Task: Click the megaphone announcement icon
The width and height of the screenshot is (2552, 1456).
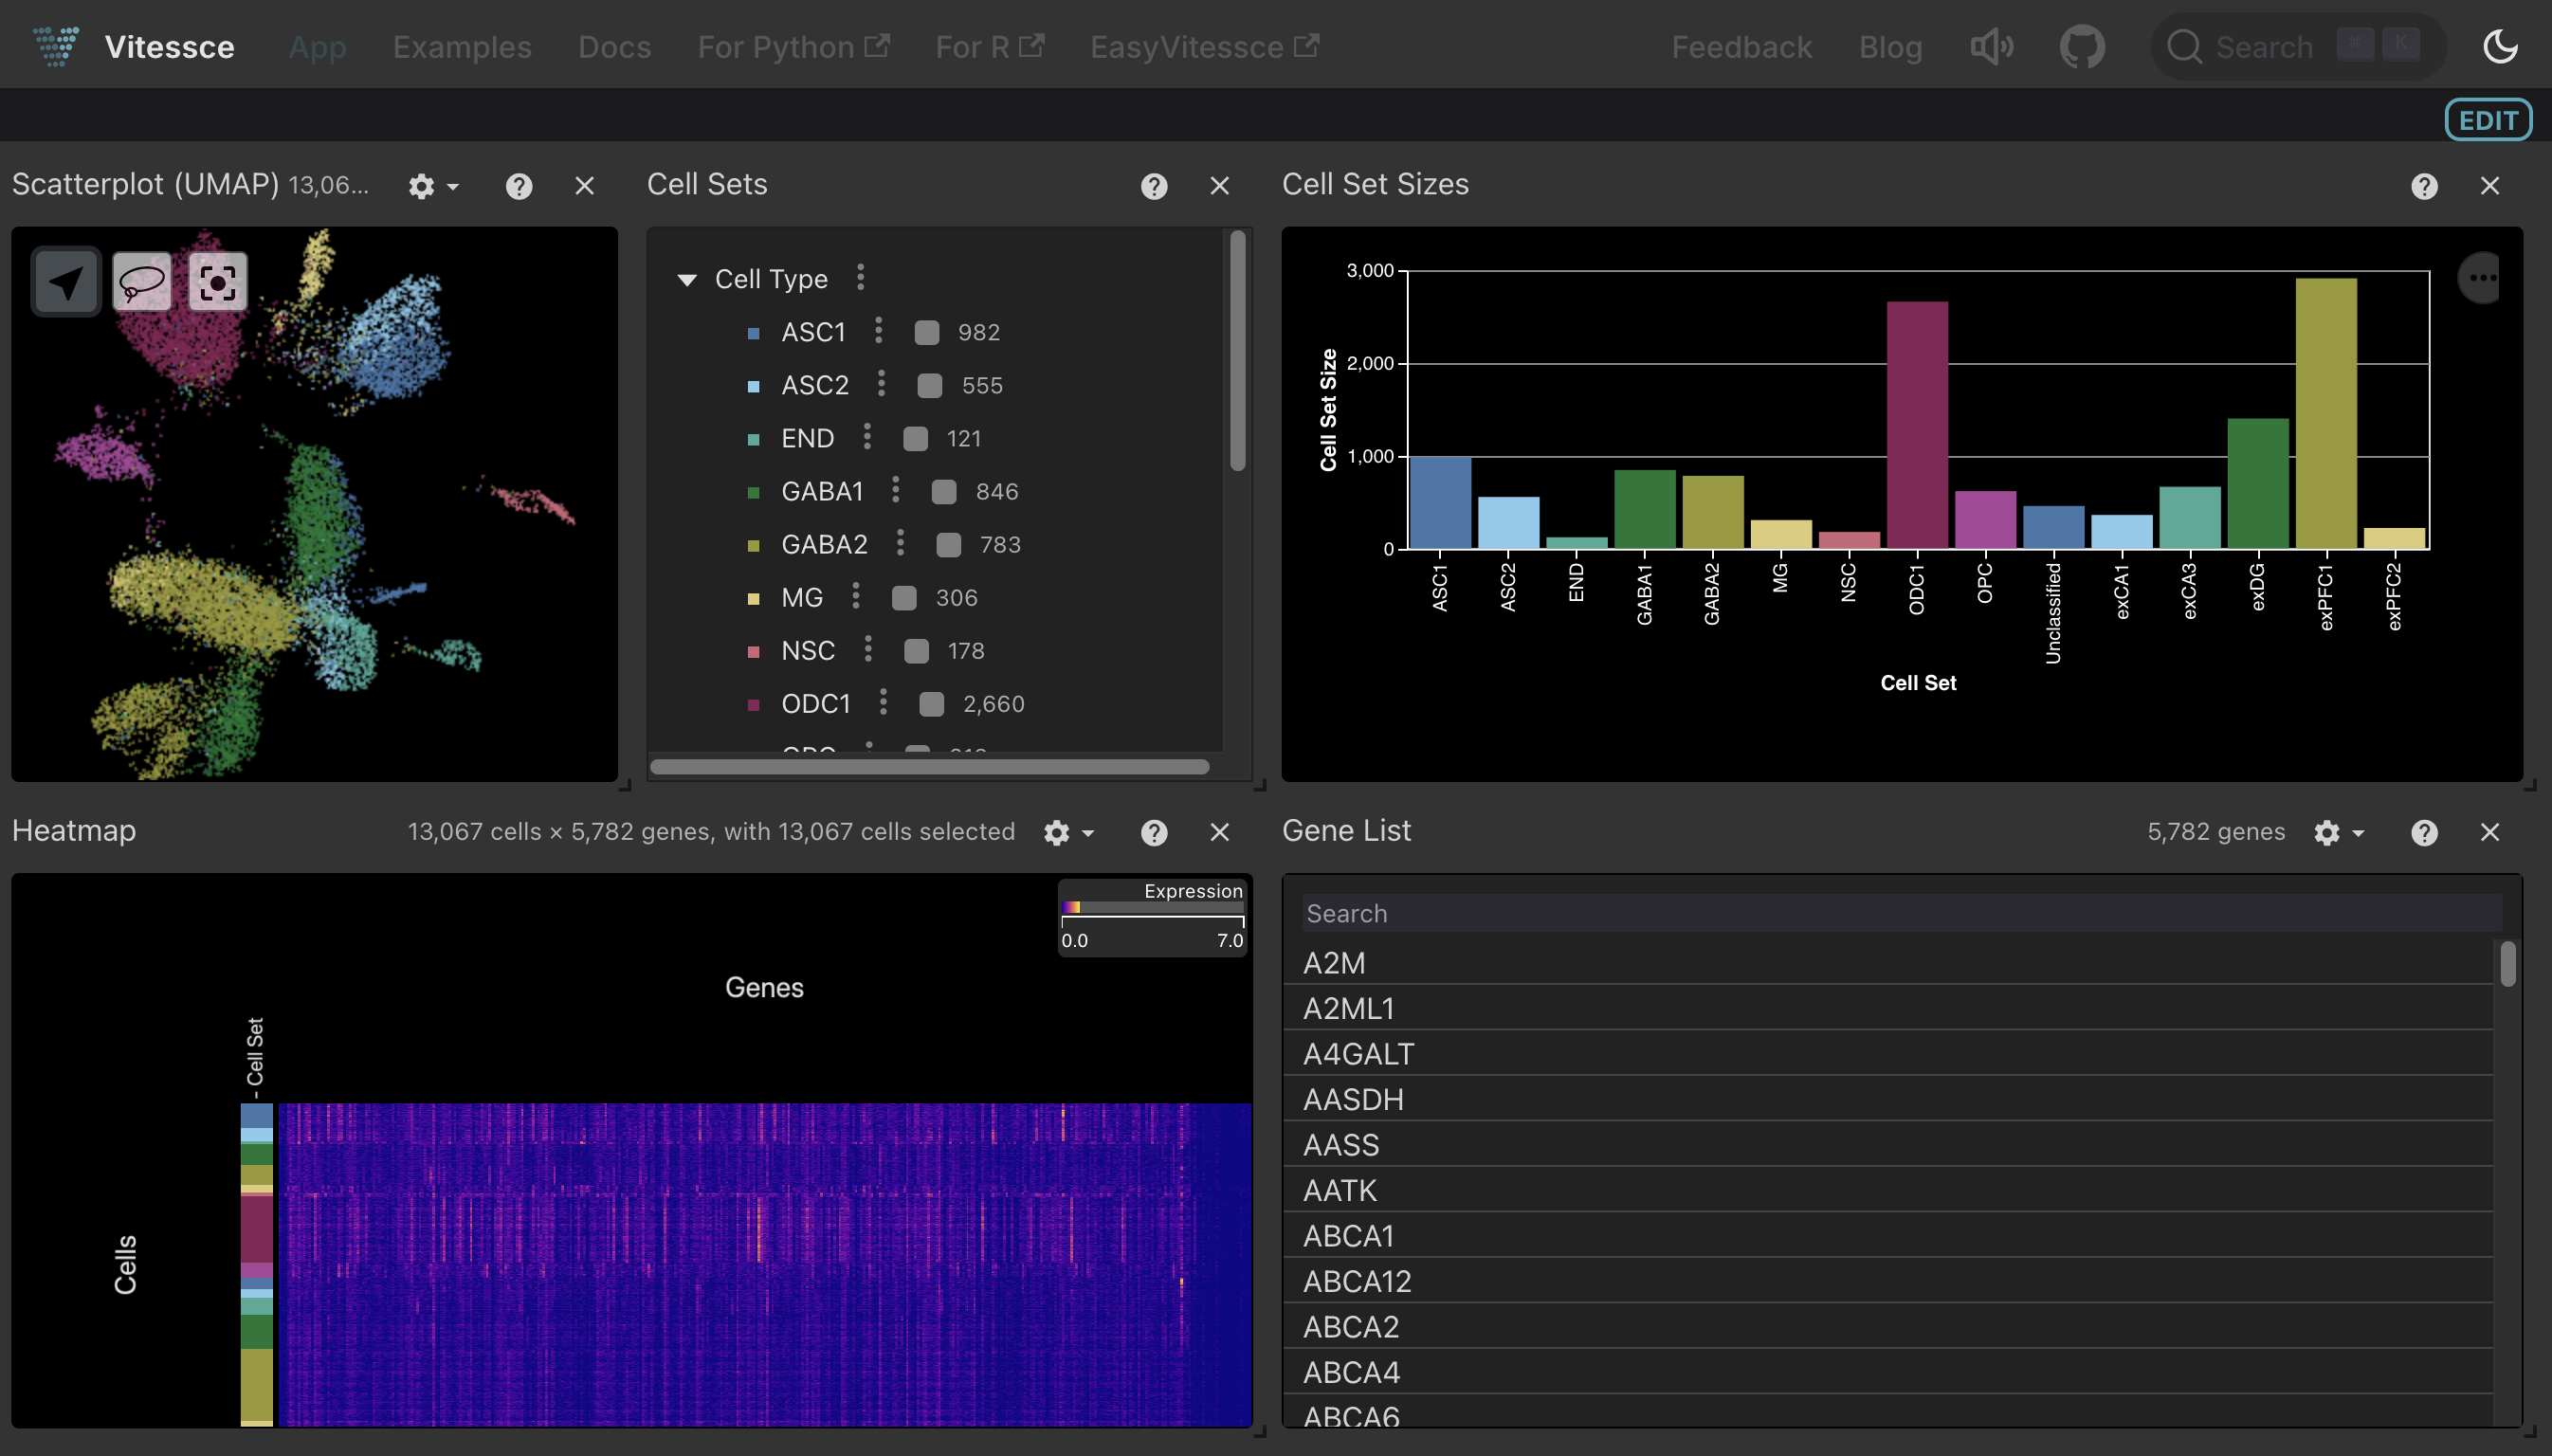Action: pyautogui.click(x=1991, y=47)
